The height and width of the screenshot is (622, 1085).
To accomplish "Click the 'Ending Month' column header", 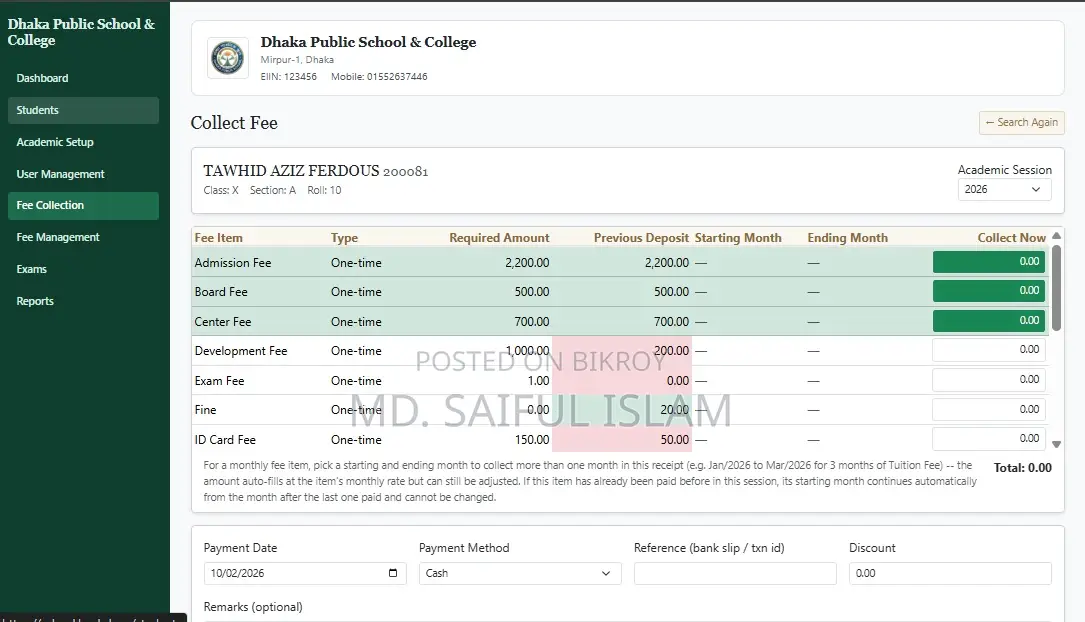I will [x=847, y=238].
